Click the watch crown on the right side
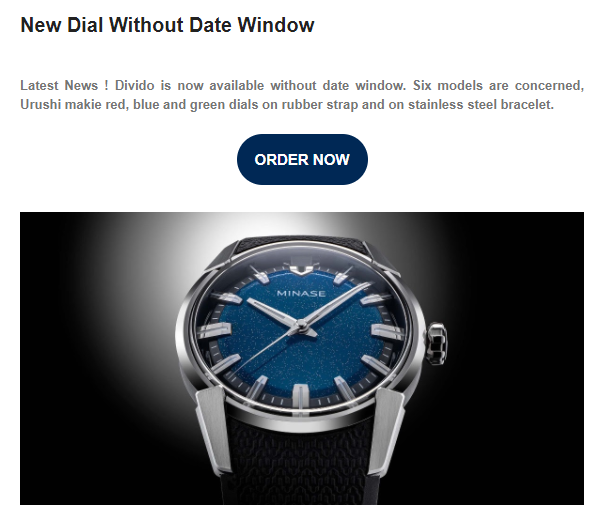This screenshot has width=609, height=522. pyautogui.click(x=437, y=344)
